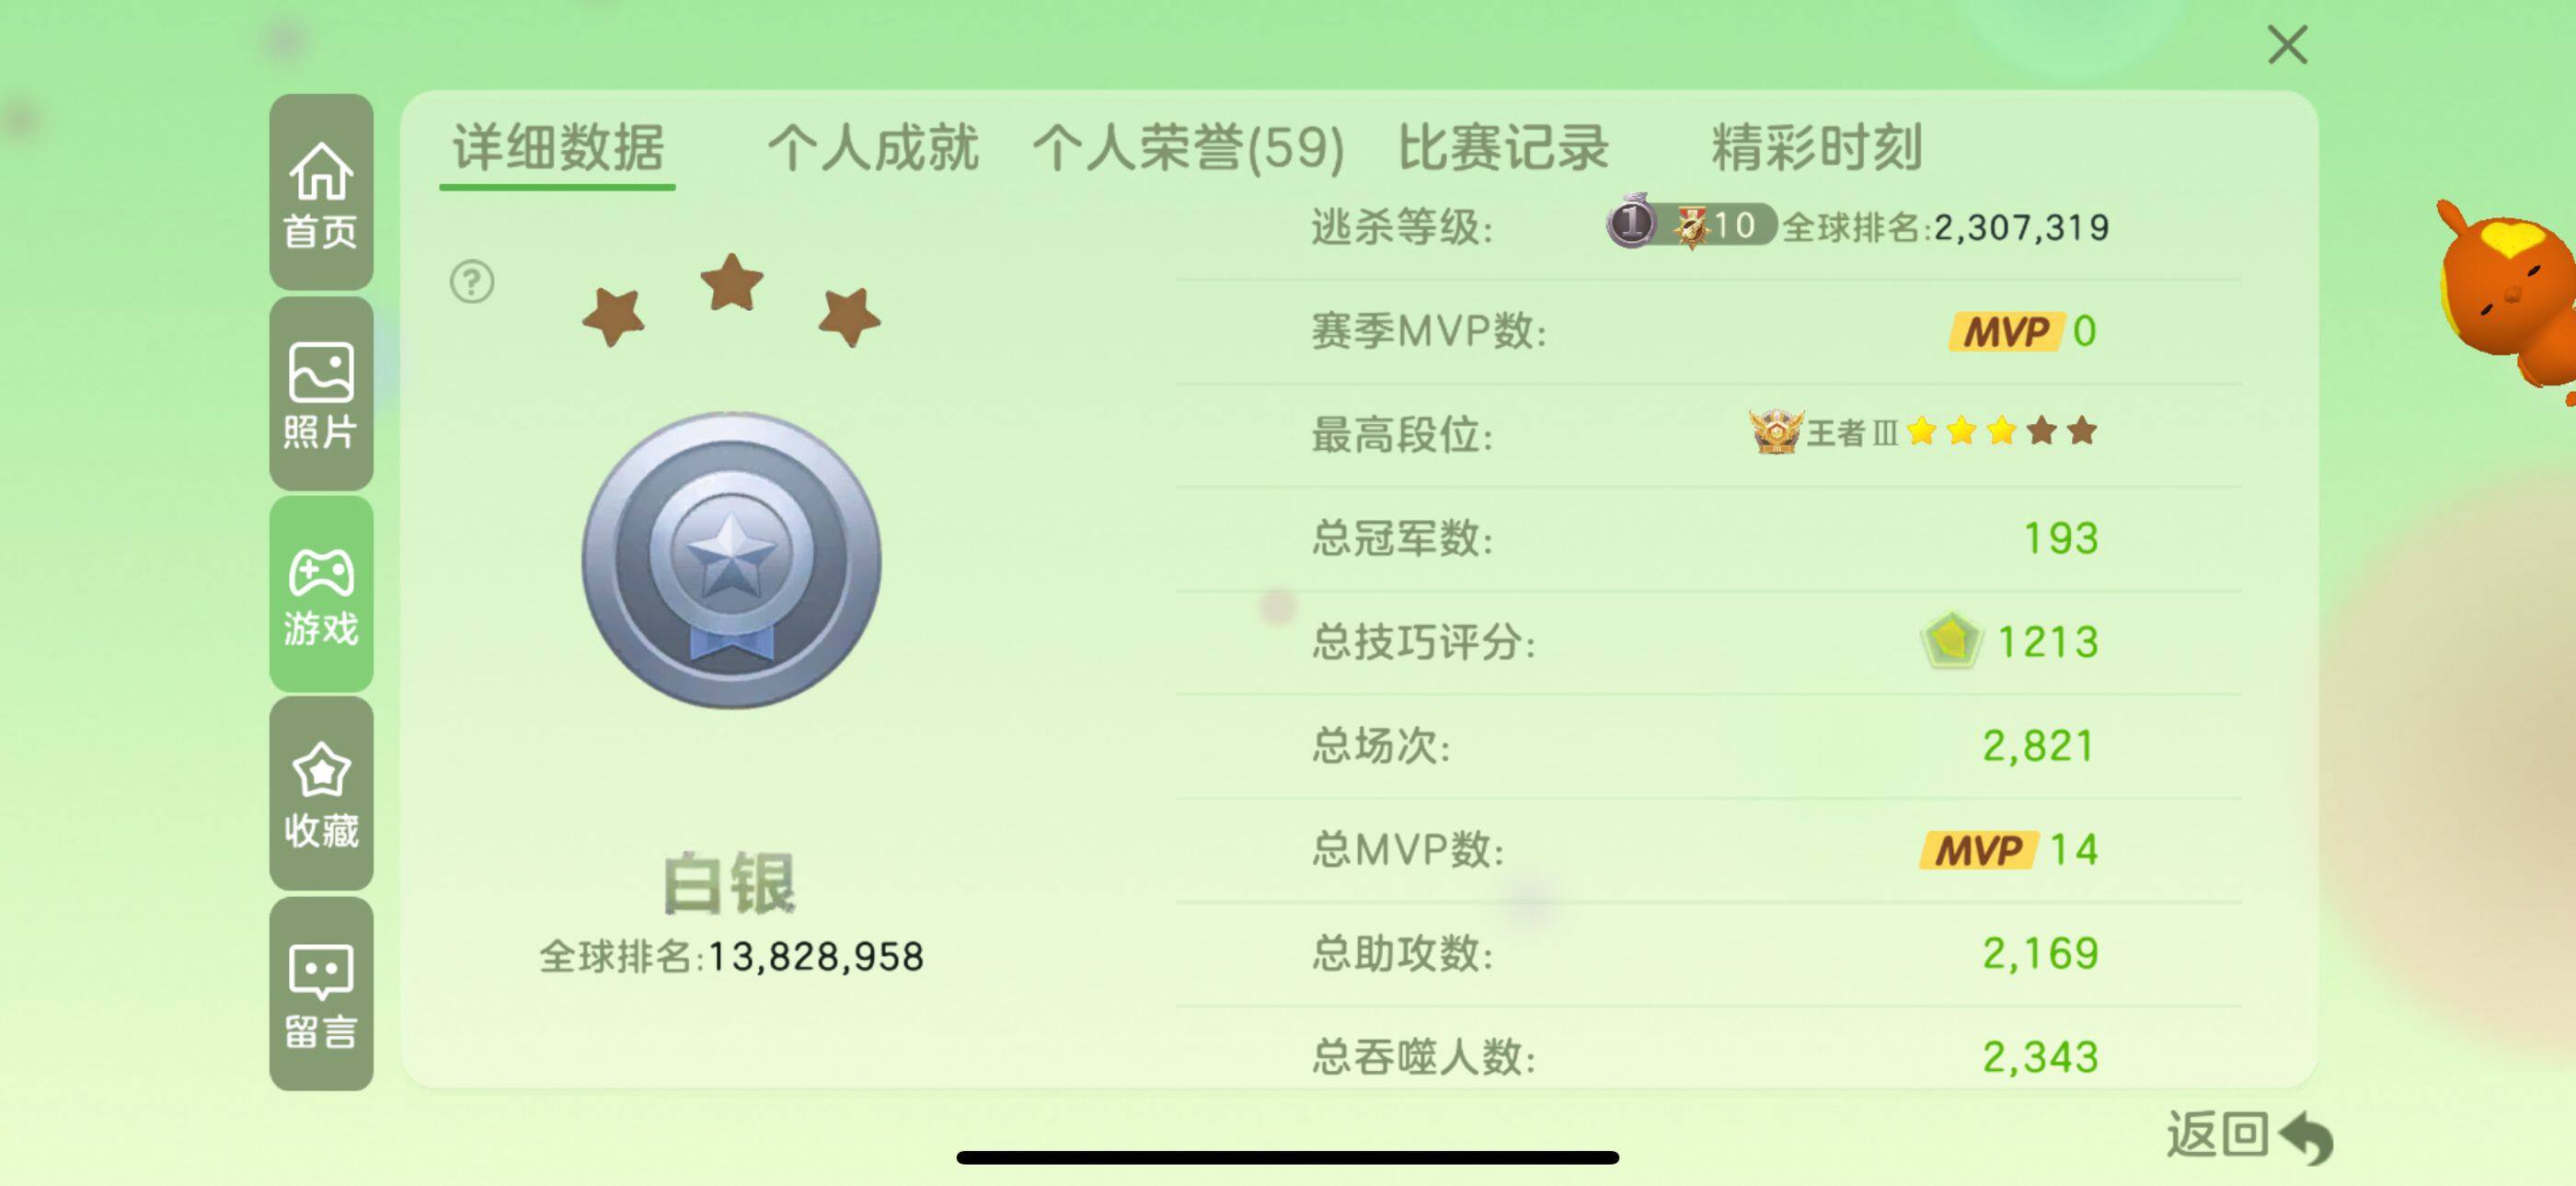The height and width of the screenshot is (1186, 2576).
Task: Tap the escape level number one medal
Action: (x=1631, y=221)
